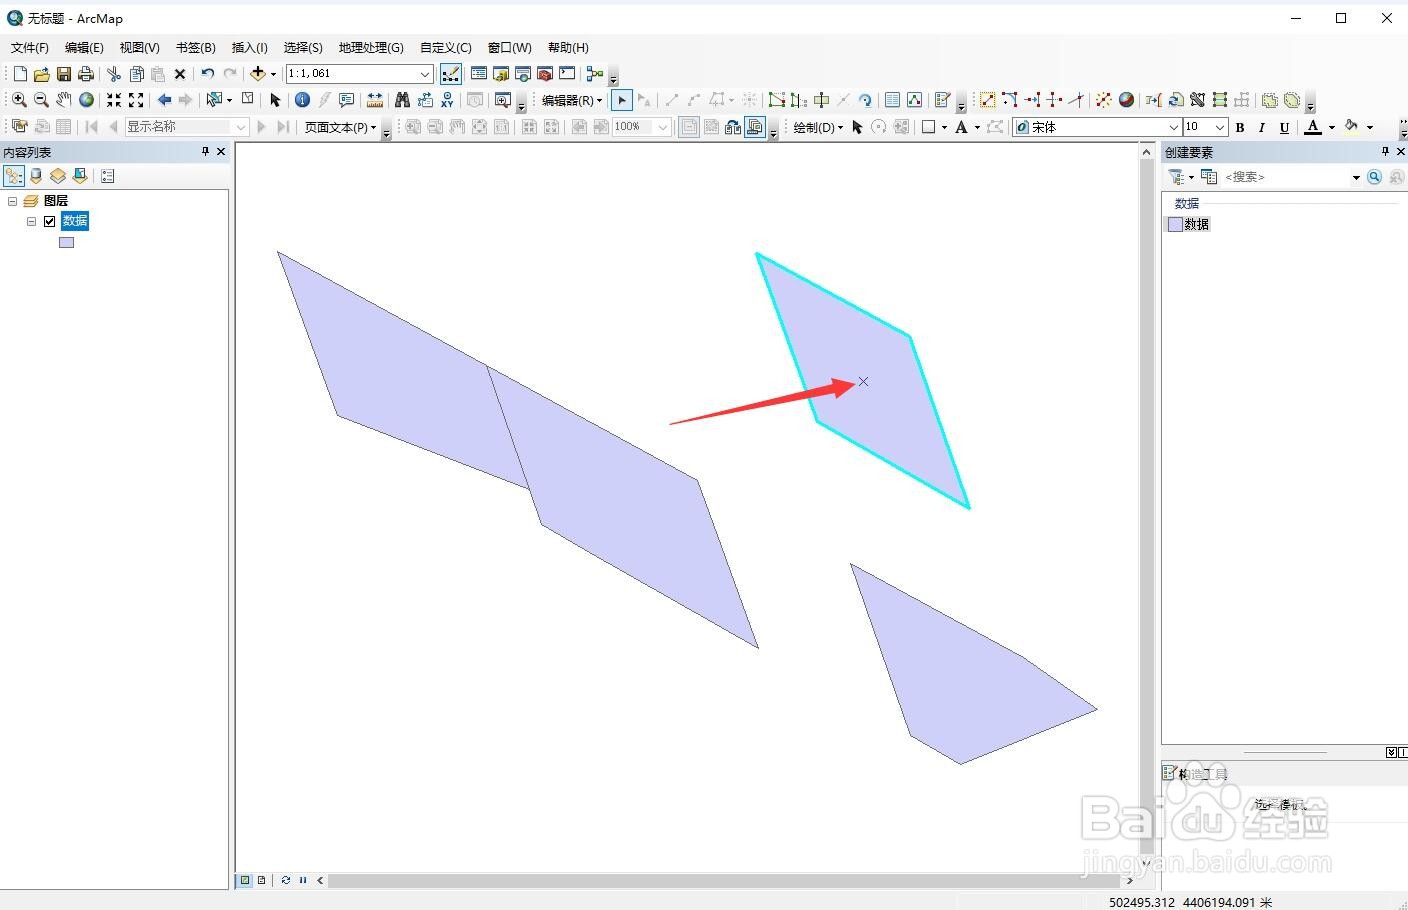Viewport: 1408px width, 910px height.
Task: Switch to List By Source view
Action: pyautogui.click(x=36, y=176)
